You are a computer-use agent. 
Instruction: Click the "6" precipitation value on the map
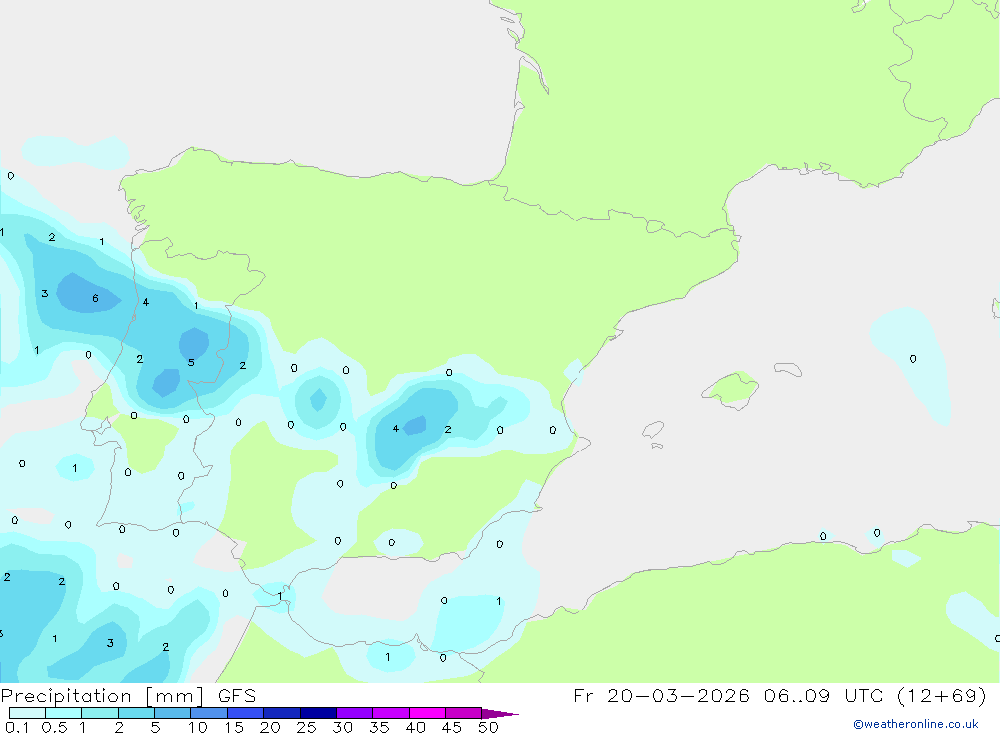(96, 299)
